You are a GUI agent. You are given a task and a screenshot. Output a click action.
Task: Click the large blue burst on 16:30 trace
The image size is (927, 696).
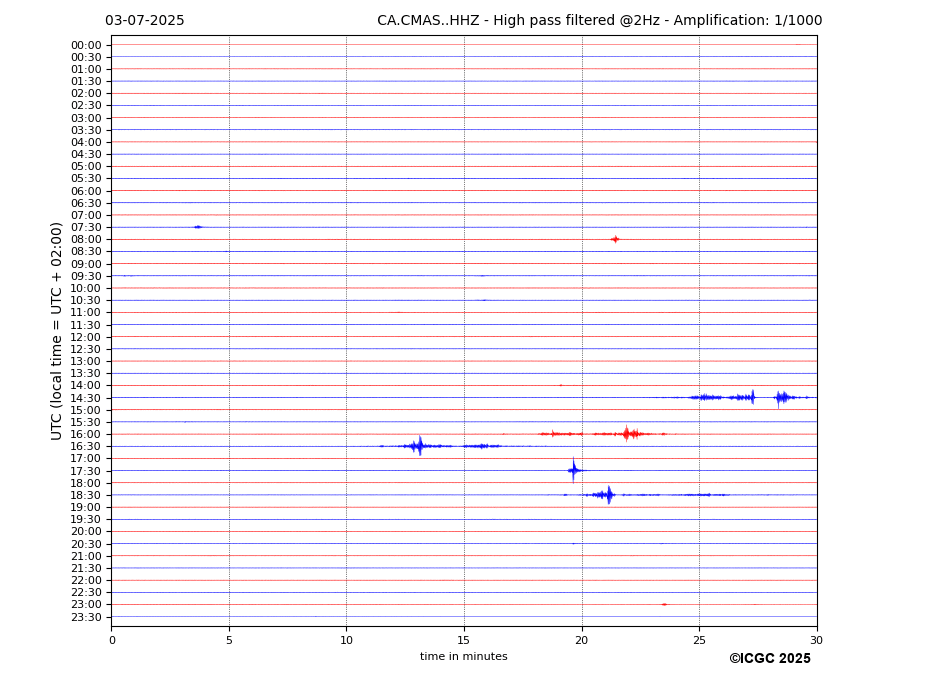[420, 446]
